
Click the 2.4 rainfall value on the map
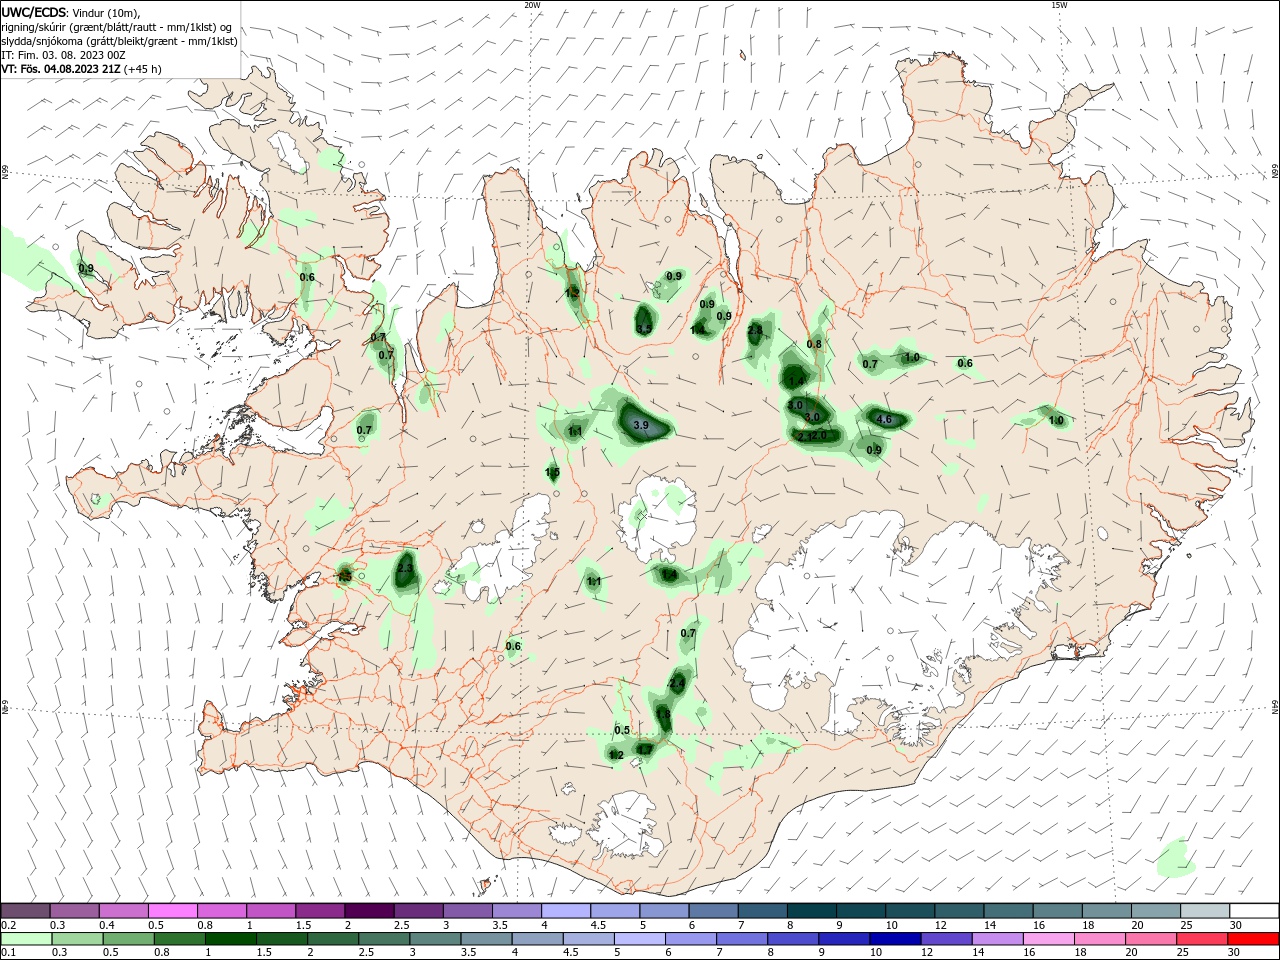pyautogui.click(x=677, y=684)
